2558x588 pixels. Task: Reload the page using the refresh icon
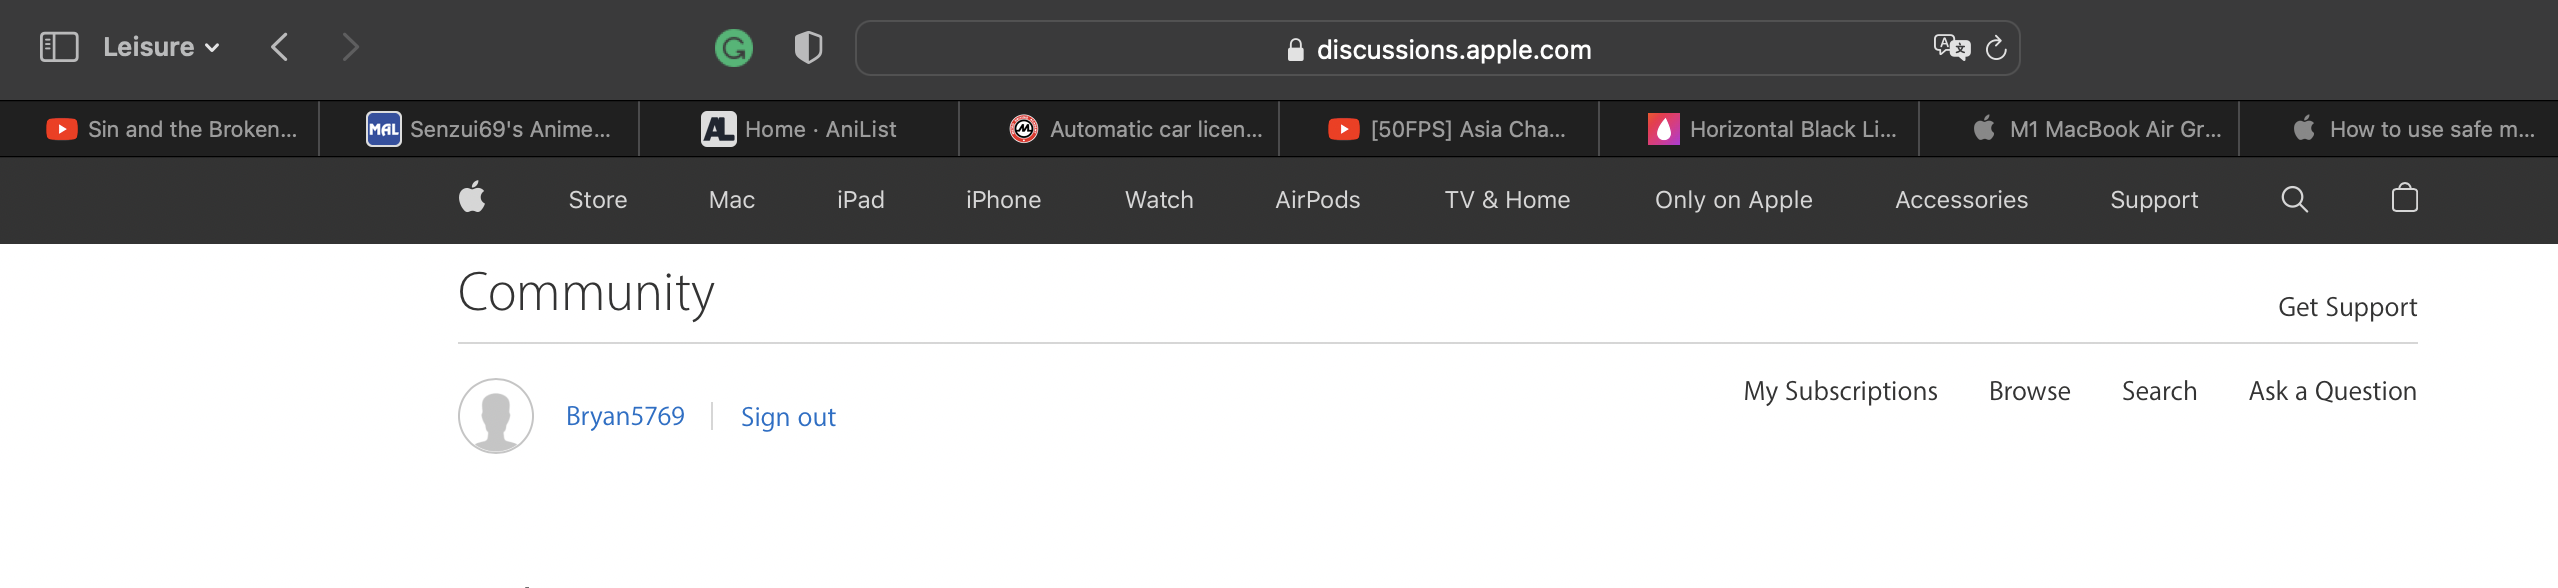[1997, 47]
